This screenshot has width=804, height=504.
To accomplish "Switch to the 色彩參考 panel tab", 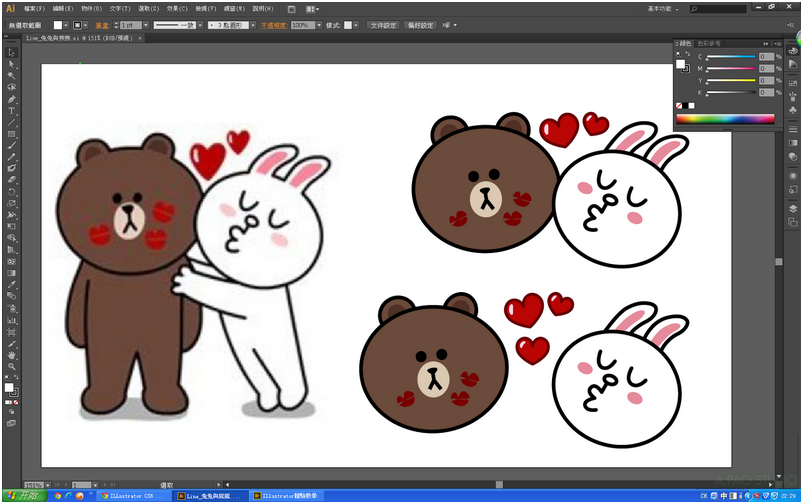I will pyautogui.click(x=709, y=44).
